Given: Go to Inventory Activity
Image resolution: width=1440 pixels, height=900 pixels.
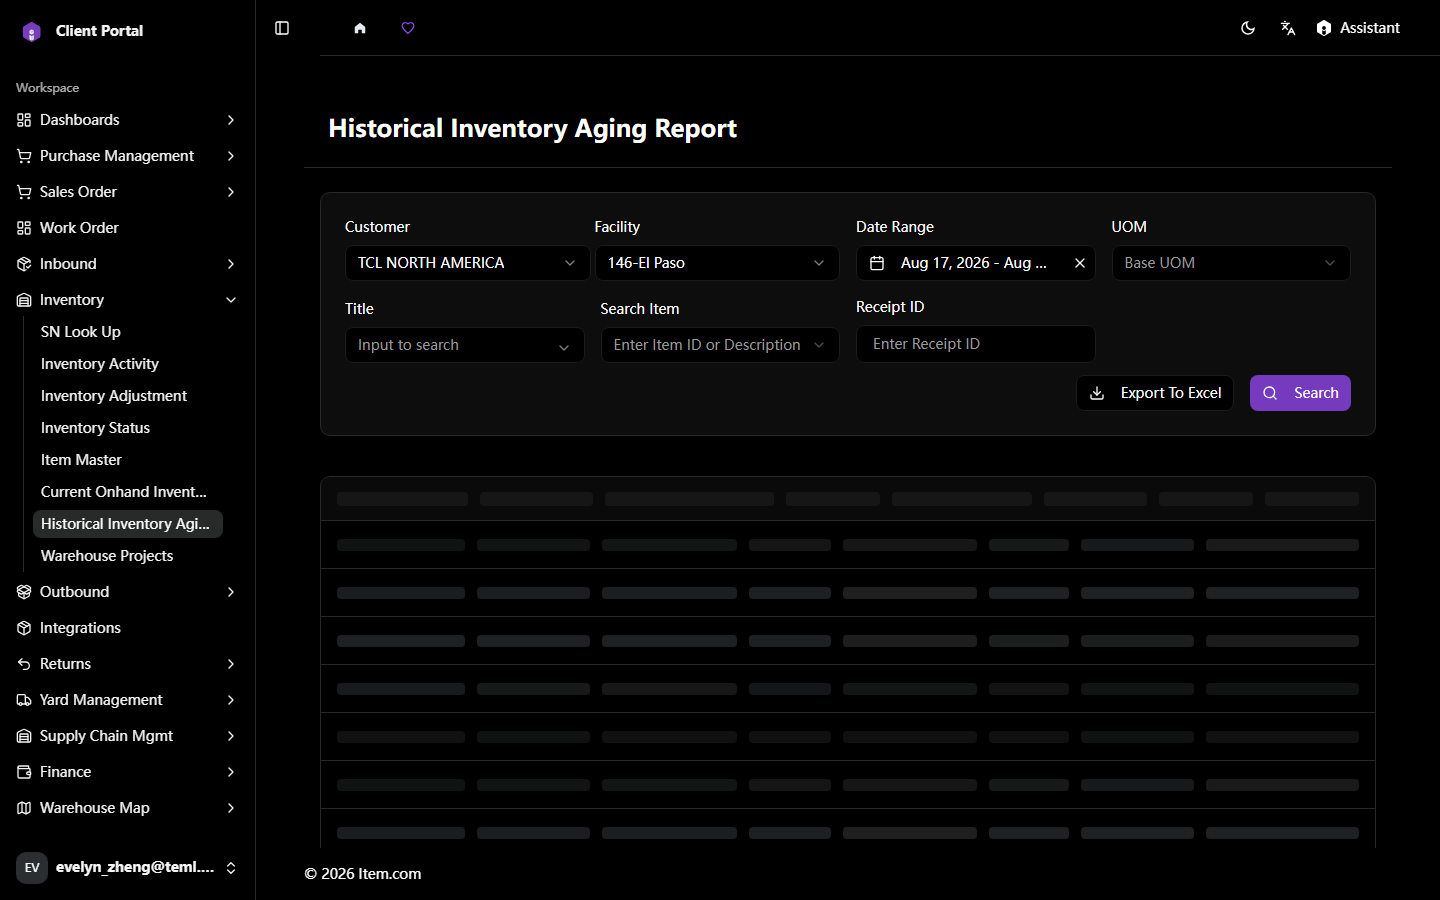Looking at the screenshot, I should click(128, 364).
